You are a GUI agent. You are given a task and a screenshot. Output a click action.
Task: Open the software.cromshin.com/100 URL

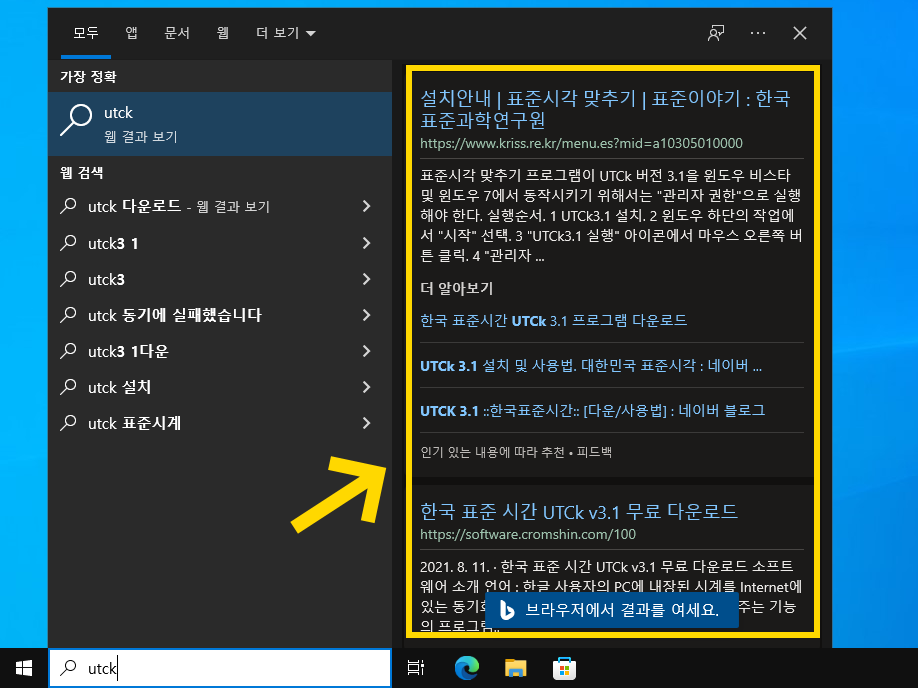click(x=528, y=535)
